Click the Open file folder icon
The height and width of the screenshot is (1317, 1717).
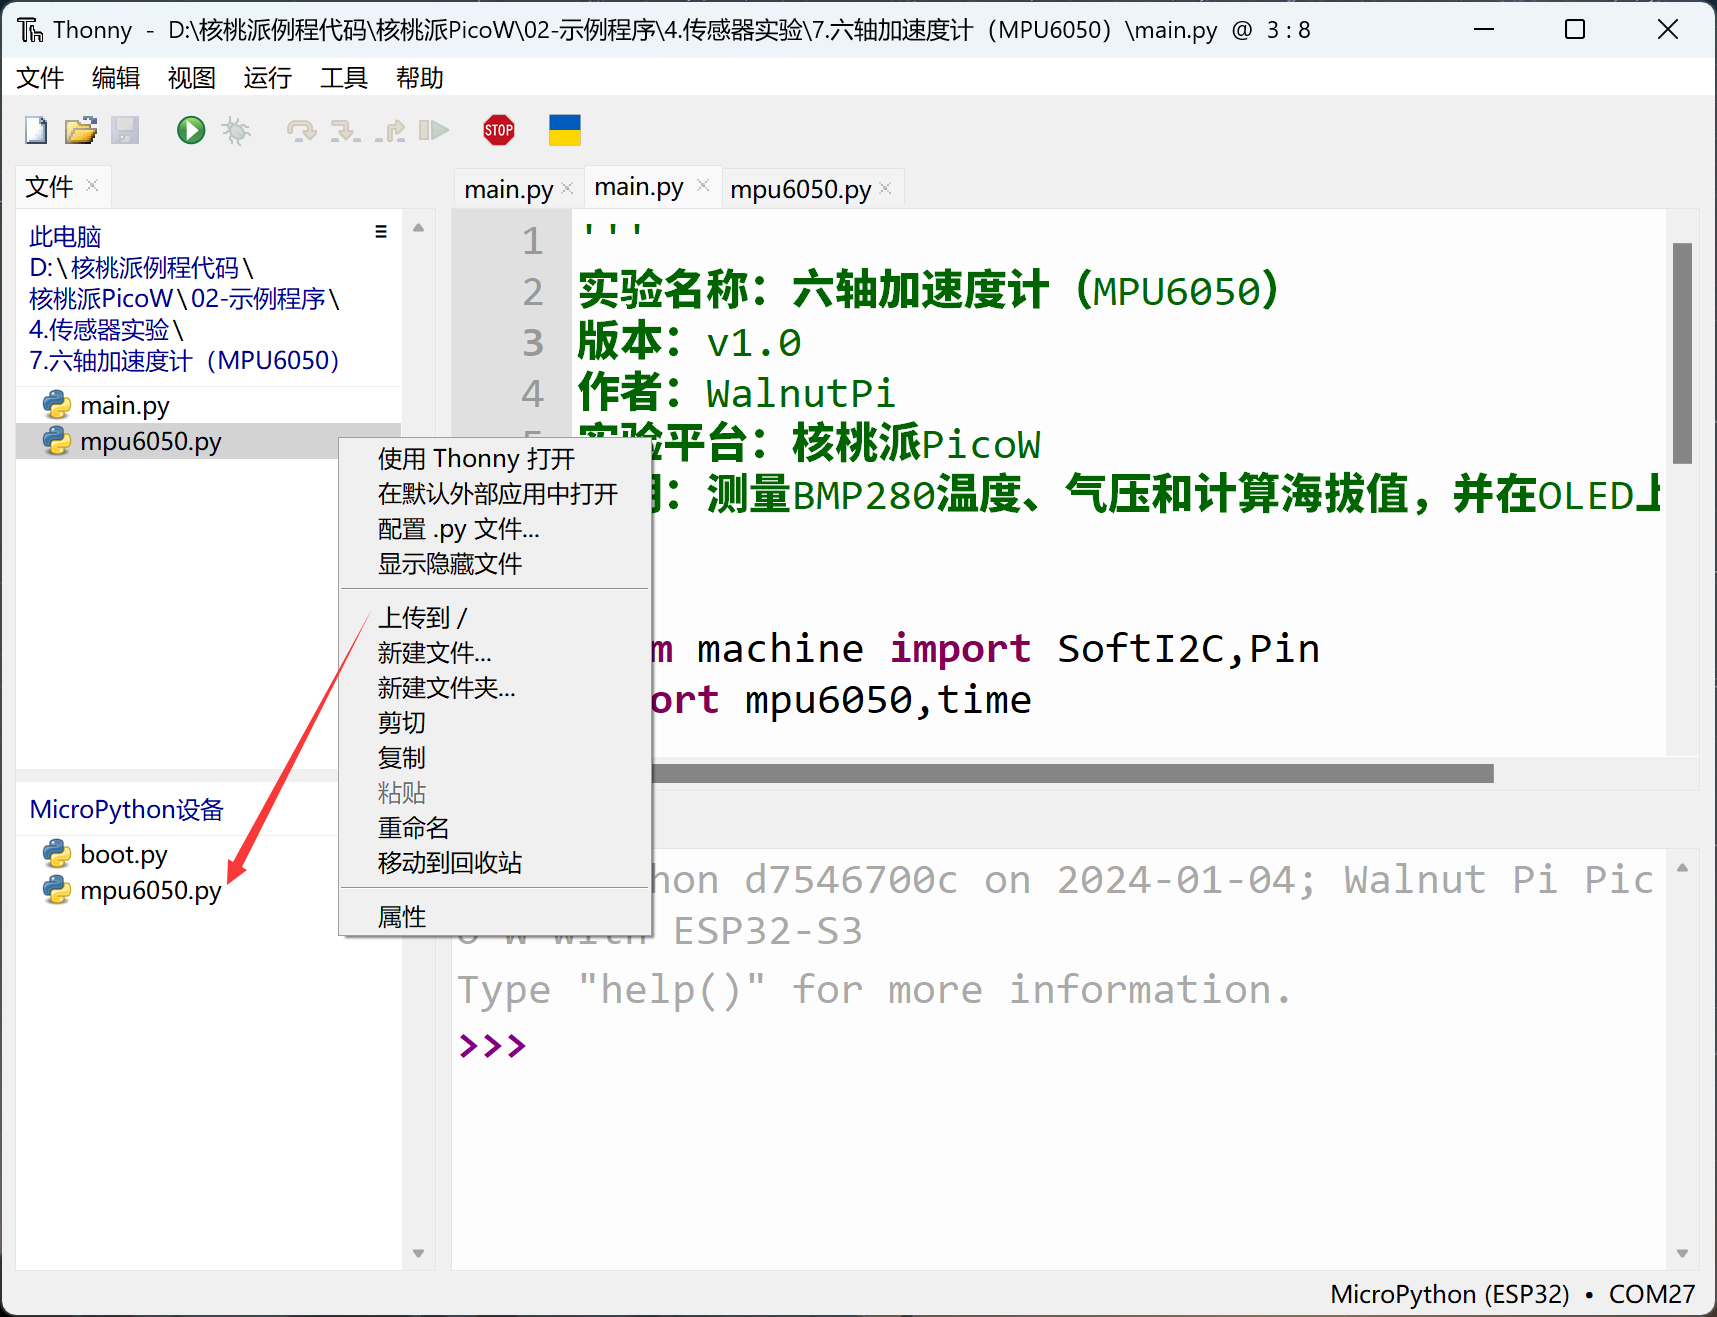80,130
